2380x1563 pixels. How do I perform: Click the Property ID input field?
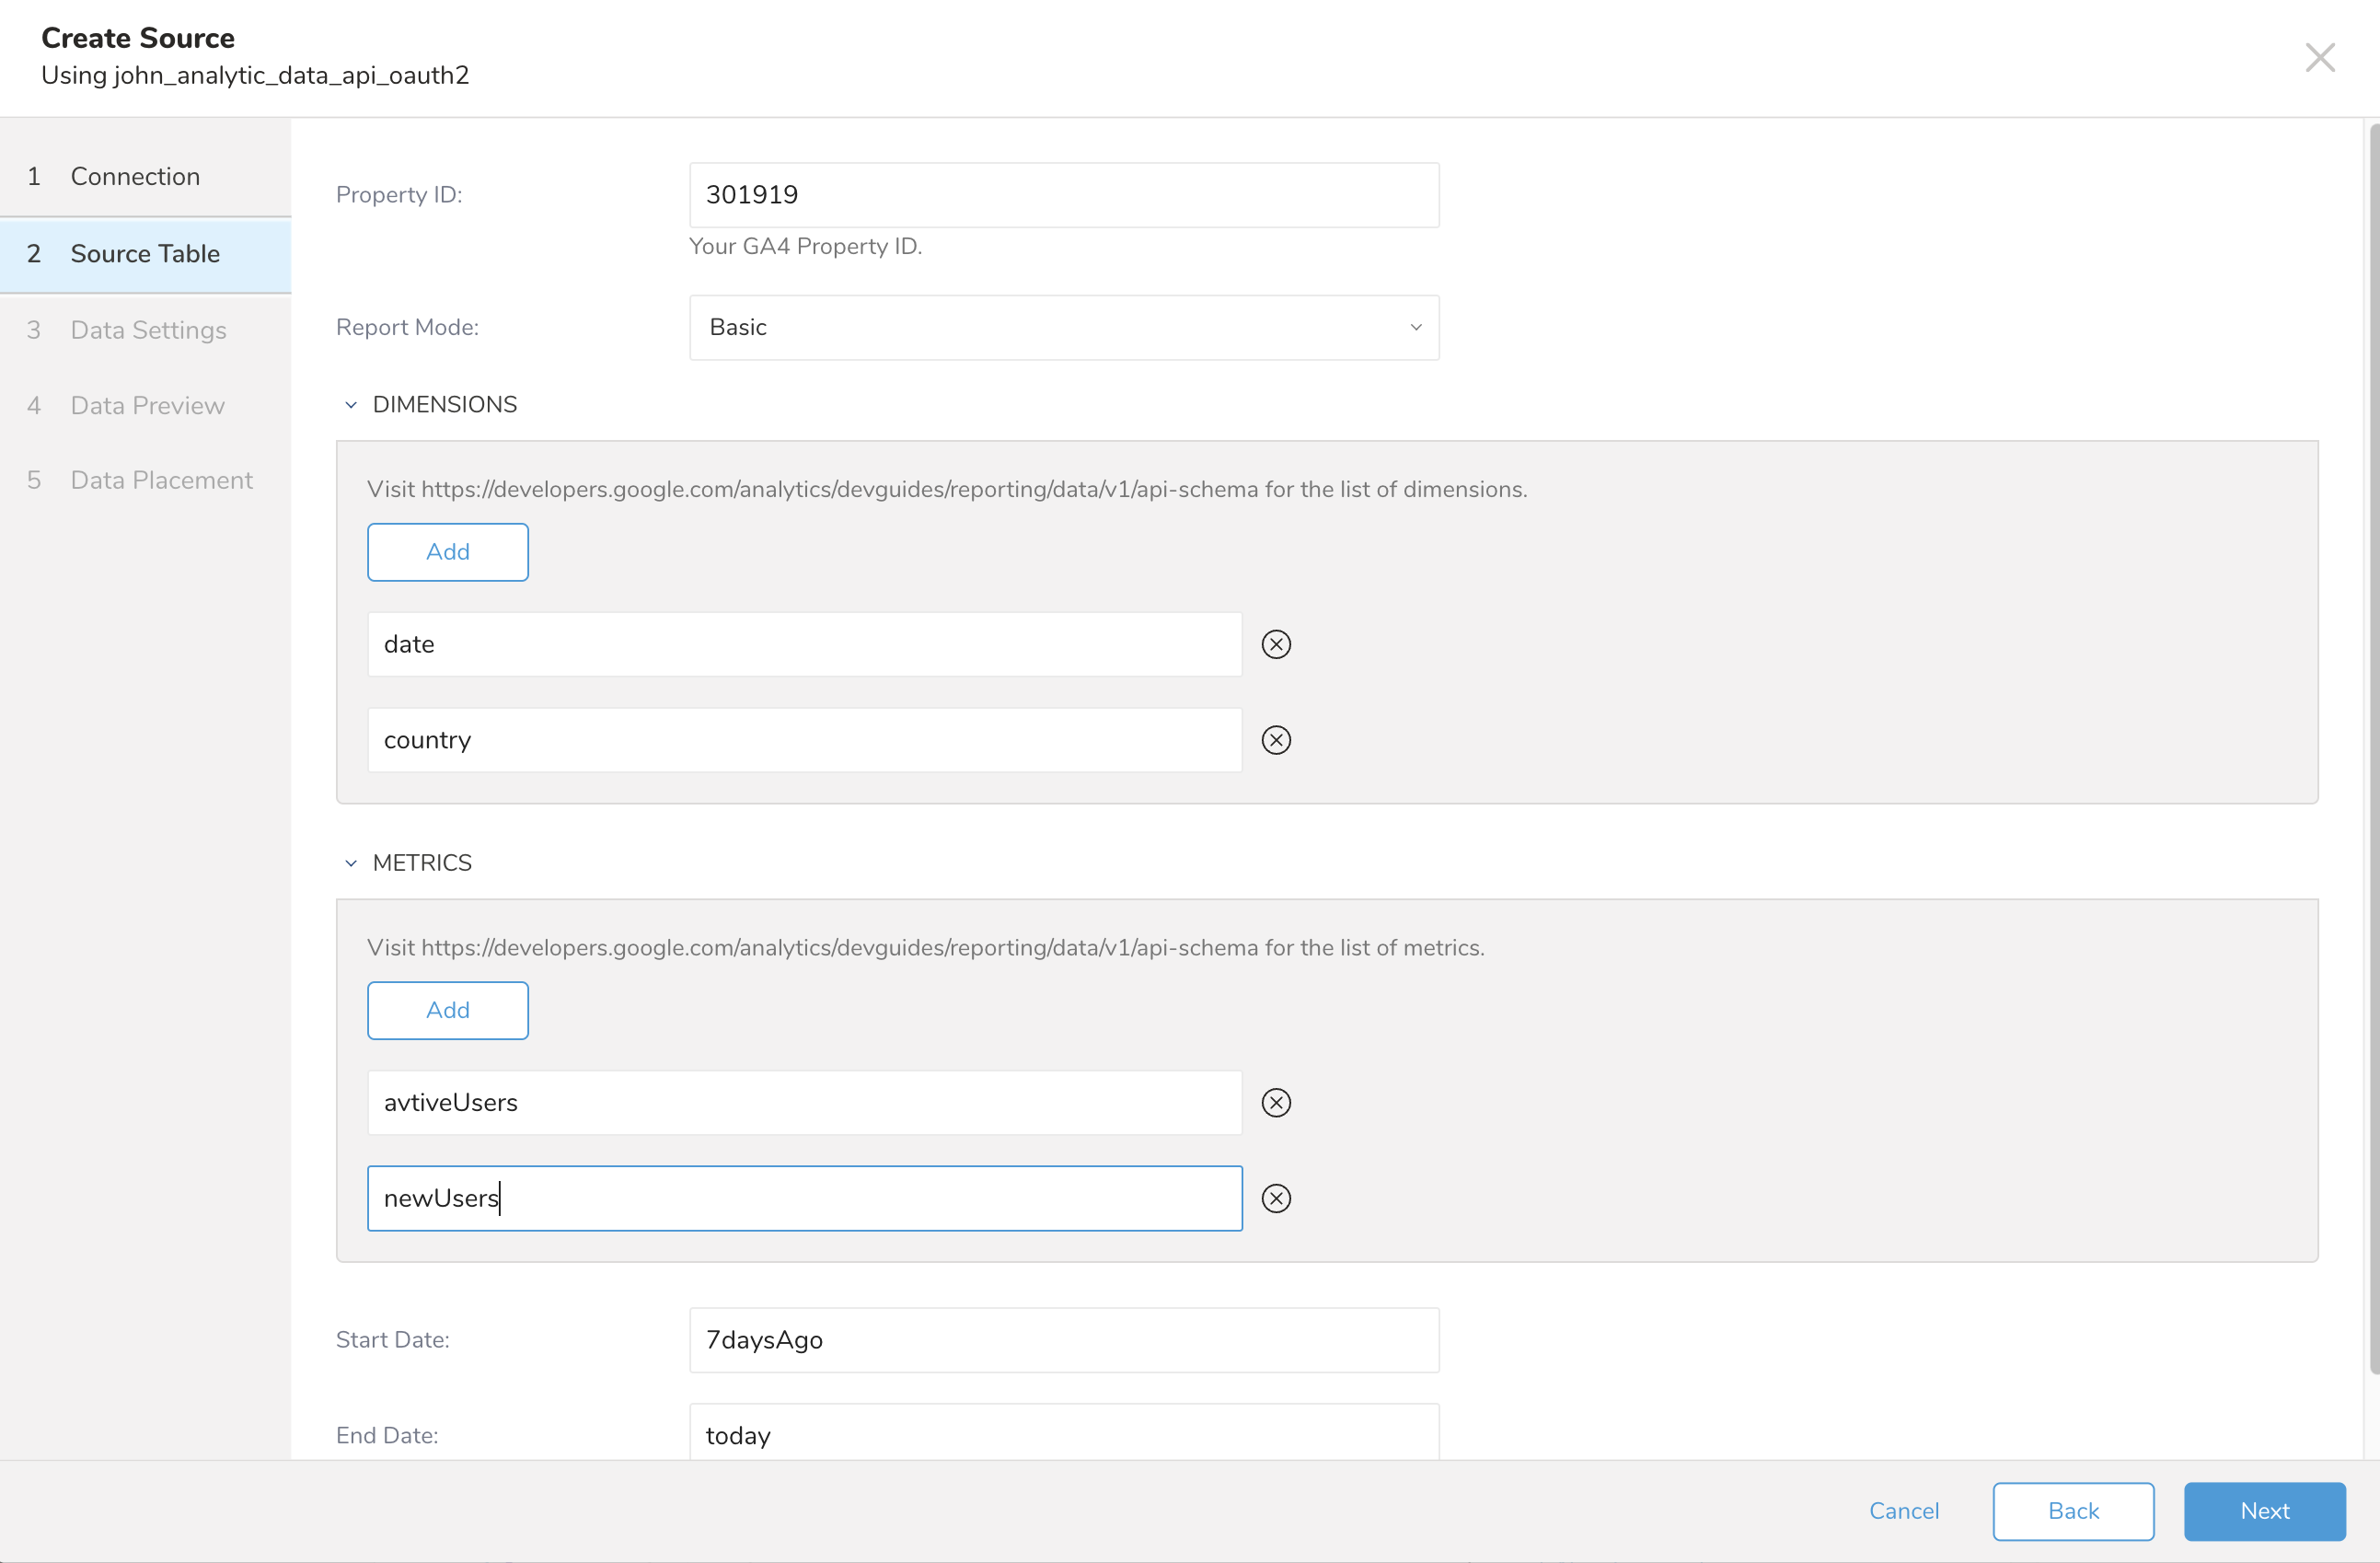coord(1063,195)
